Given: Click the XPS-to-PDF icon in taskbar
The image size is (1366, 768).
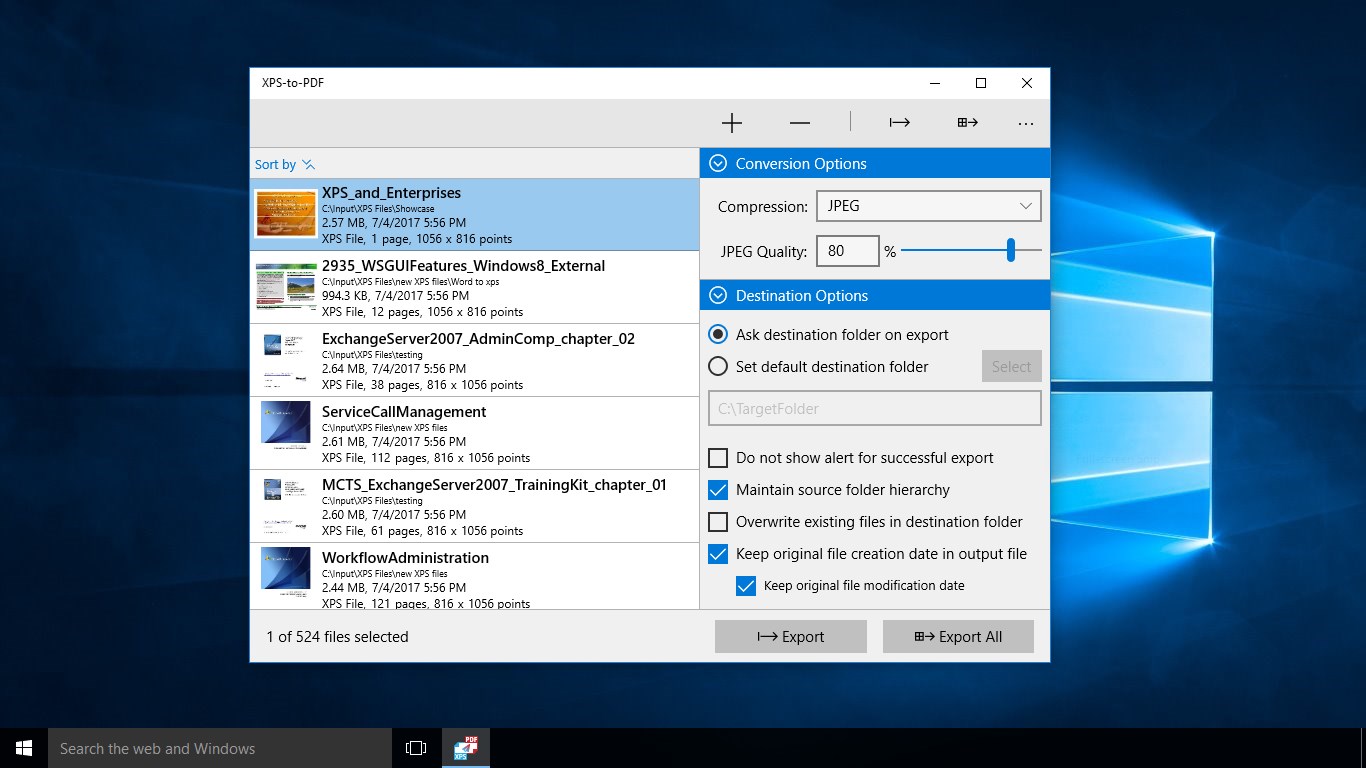Looking at the screenshot, I should 466,748.
